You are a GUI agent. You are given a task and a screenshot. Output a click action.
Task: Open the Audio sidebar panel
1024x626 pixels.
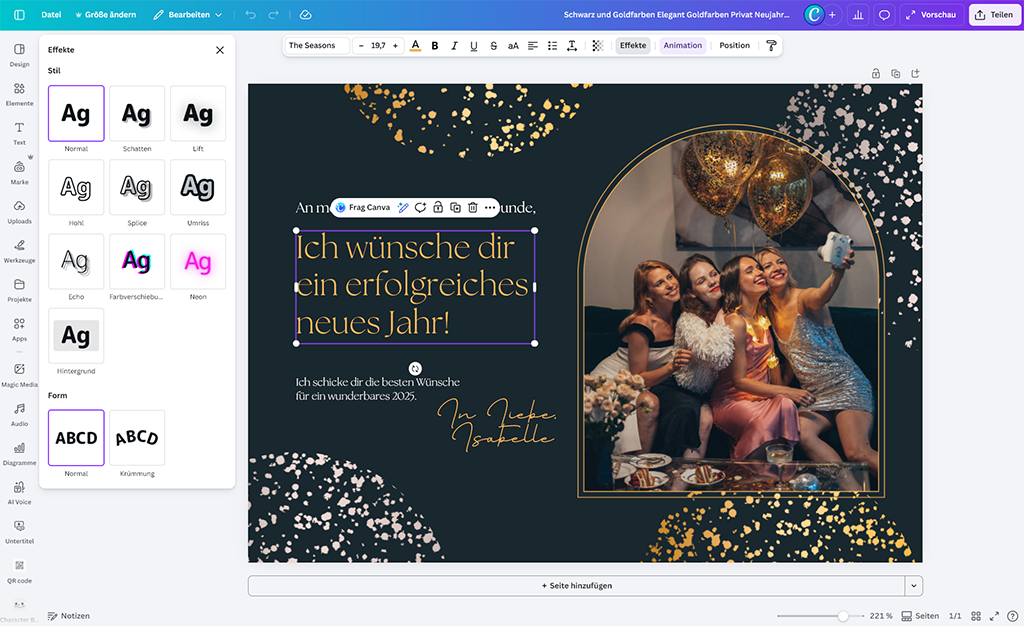pyautogui.click(x=20, y=414)
